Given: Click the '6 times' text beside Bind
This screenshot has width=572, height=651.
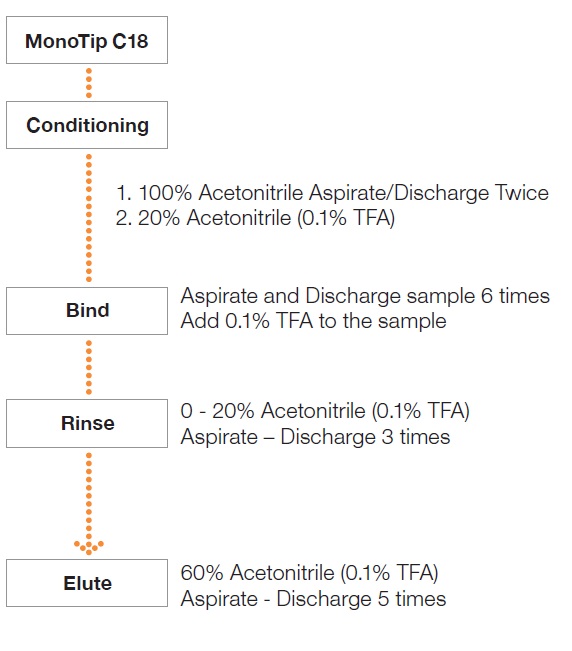Looking at the screenshot, I should [515, 296].
